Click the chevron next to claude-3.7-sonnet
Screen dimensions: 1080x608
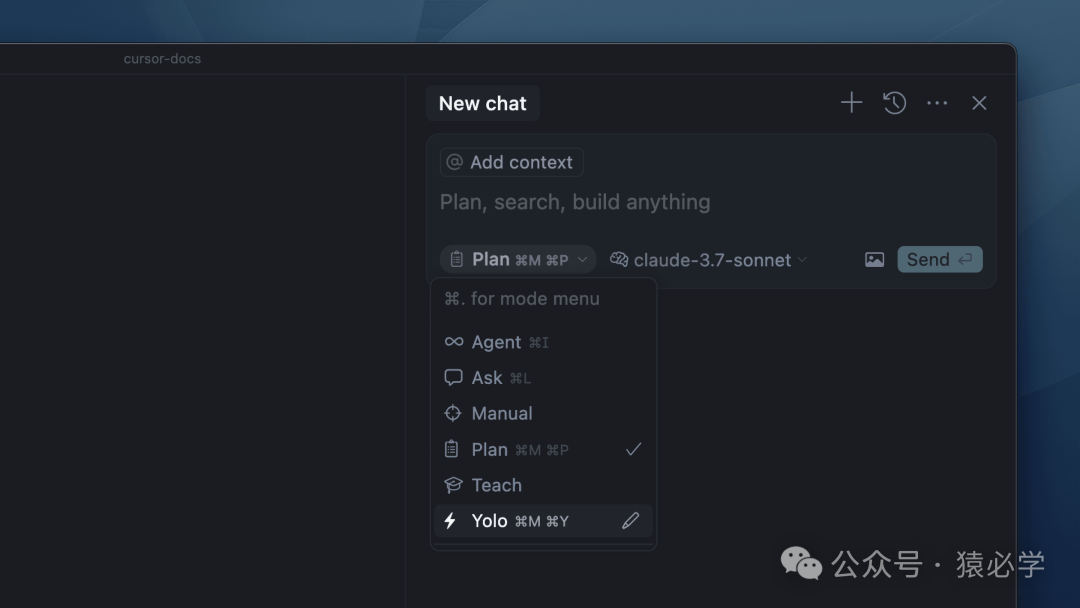[802, 261]
